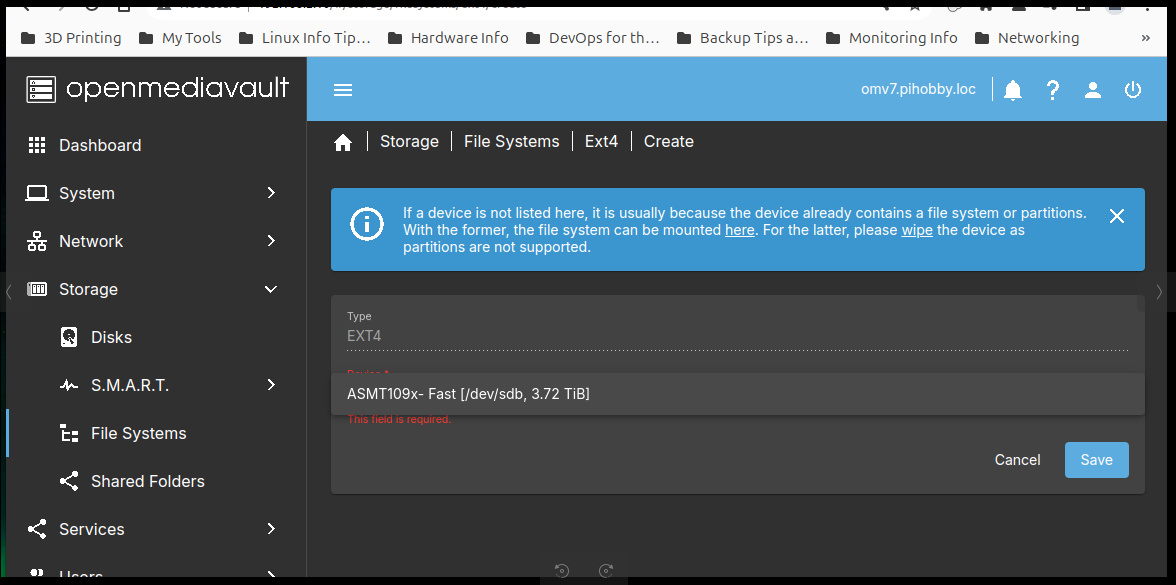Open the Hardware Info bookmark
1176x585 pixels.
point(459,37)
